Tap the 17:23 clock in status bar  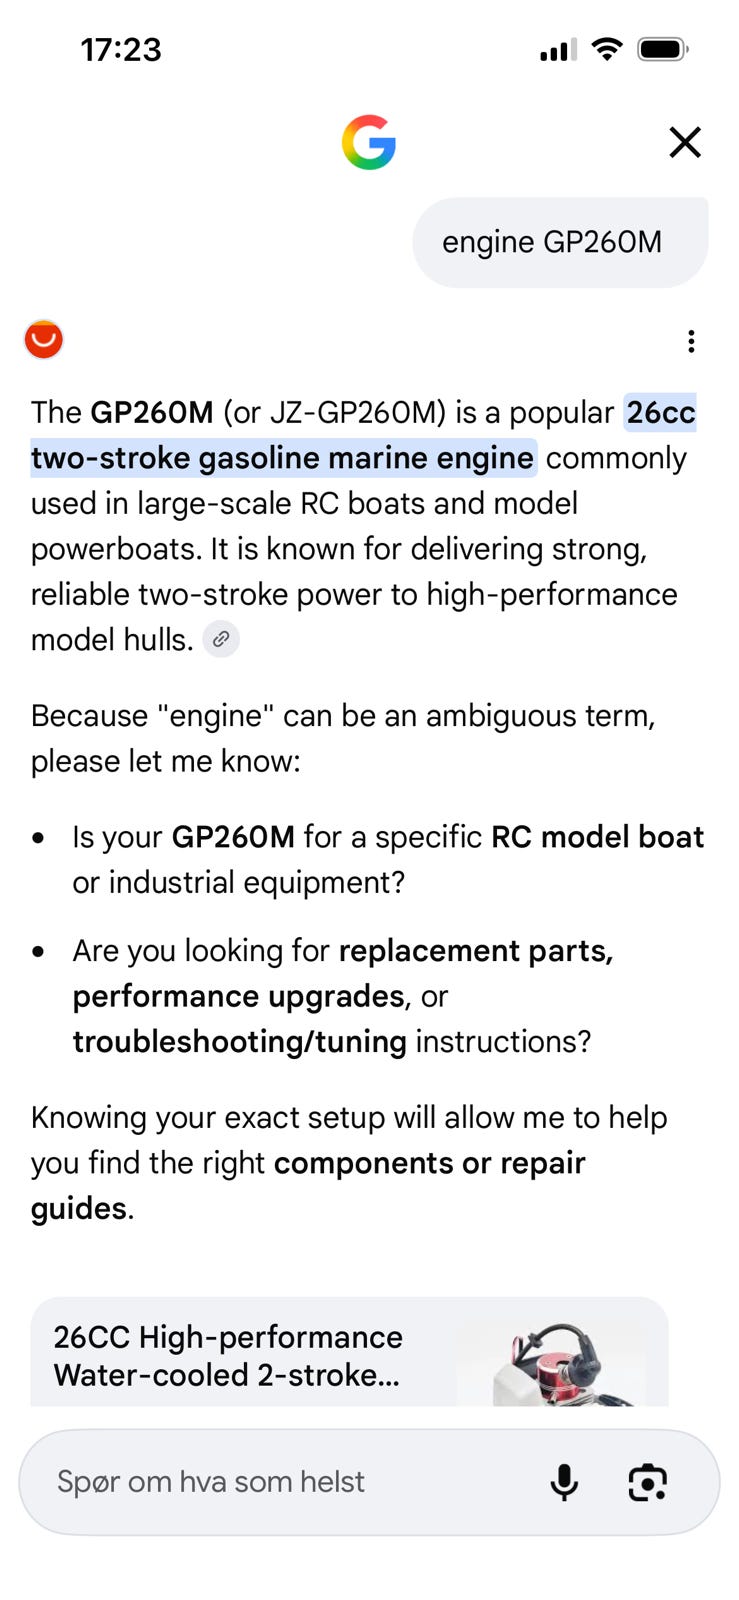click(121, 50)
